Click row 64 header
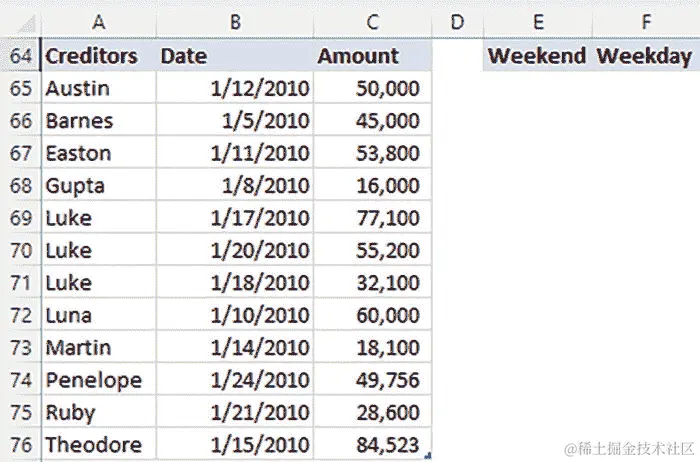Viewport: 700px width, 462px height. tap(20, 56)
